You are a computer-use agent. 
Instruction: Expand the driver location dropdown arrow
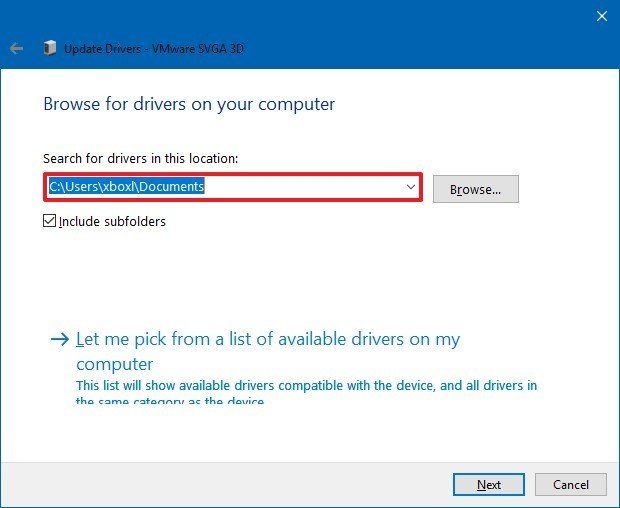pyautogui.click(x=410, y=187)
